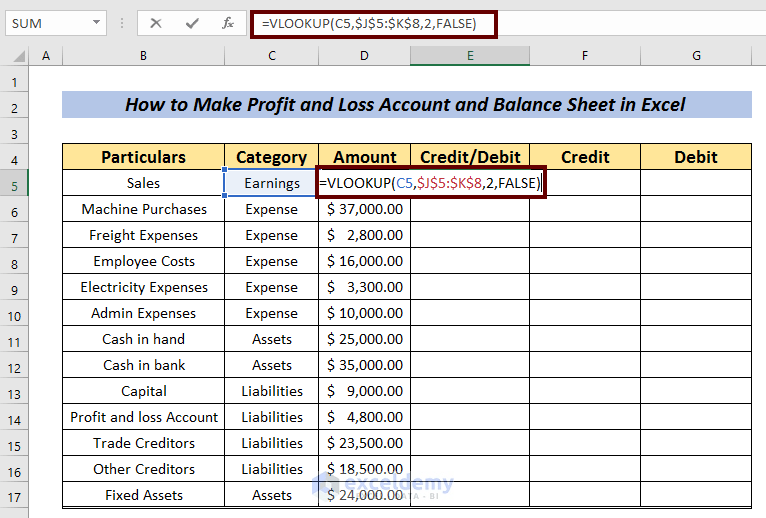The image size is (766, 518).
Task: Select row 17 header
Action: [x=14, y=497]
